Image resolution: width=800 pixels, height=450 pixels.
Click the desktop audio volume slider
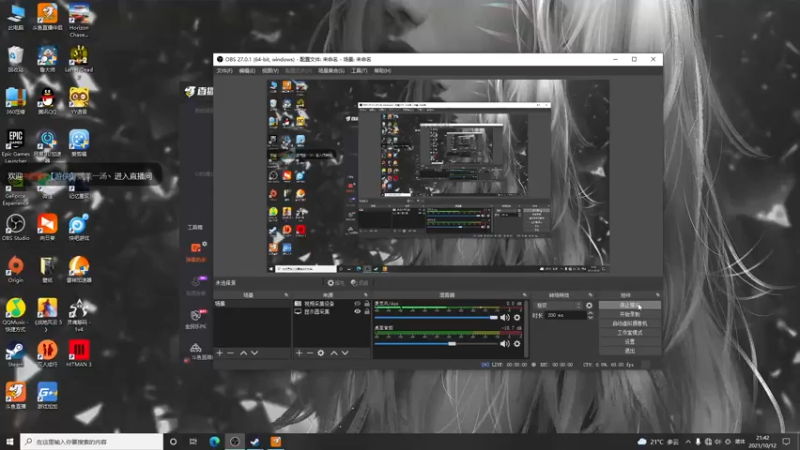coord(436,344)
